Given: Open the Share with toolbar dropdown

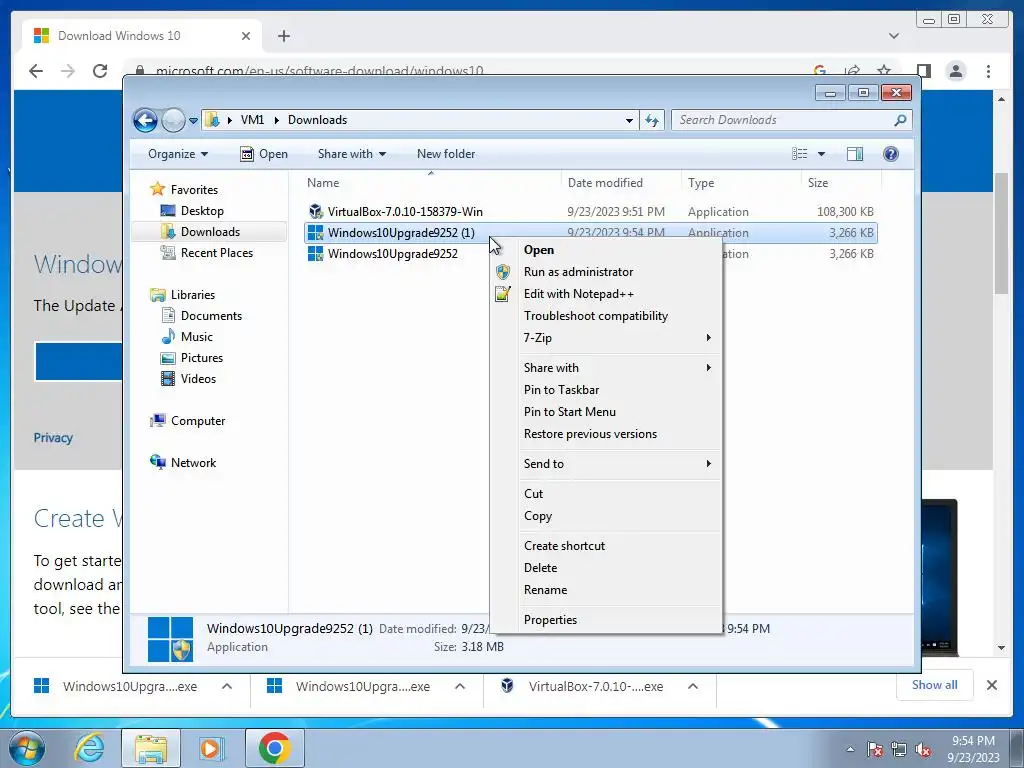Looking at the screenshot, I should (x=351, y=154).
